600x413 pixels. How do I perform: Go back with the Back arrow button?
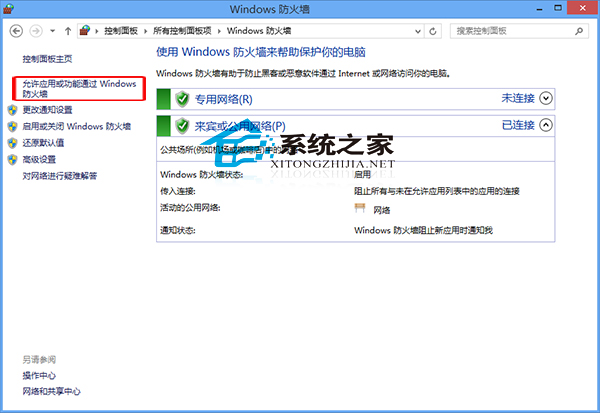tap(16, 31)
